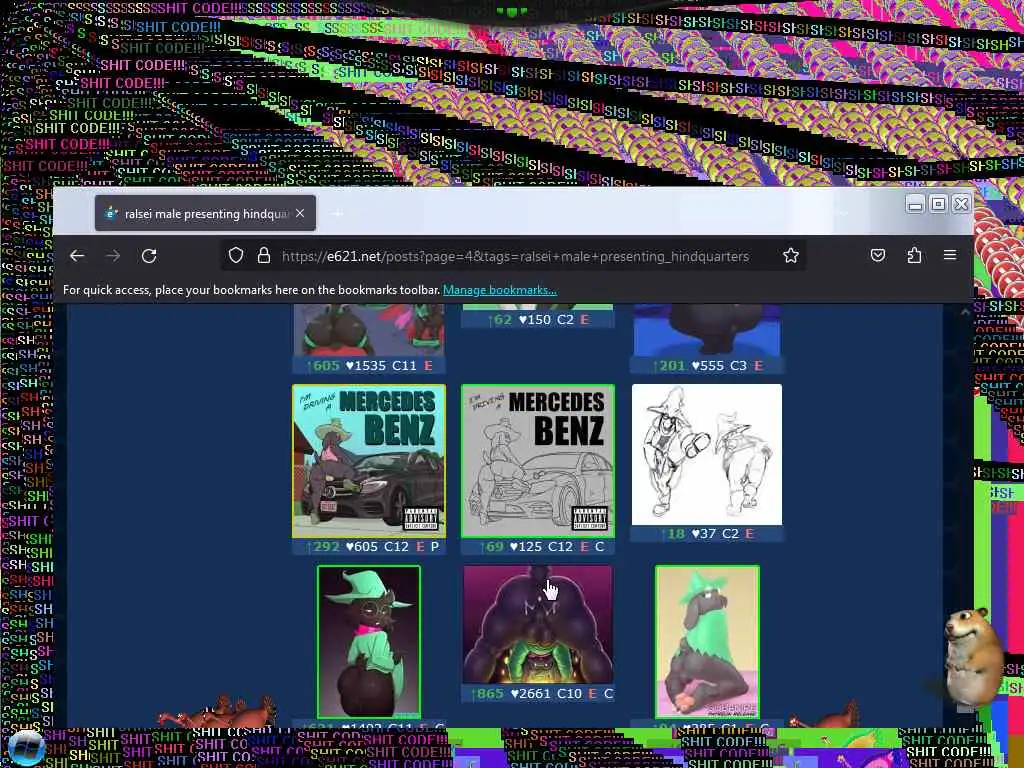Maximize the browser window
Viewport: 1024px width, 768px height.
click(938, 204)
